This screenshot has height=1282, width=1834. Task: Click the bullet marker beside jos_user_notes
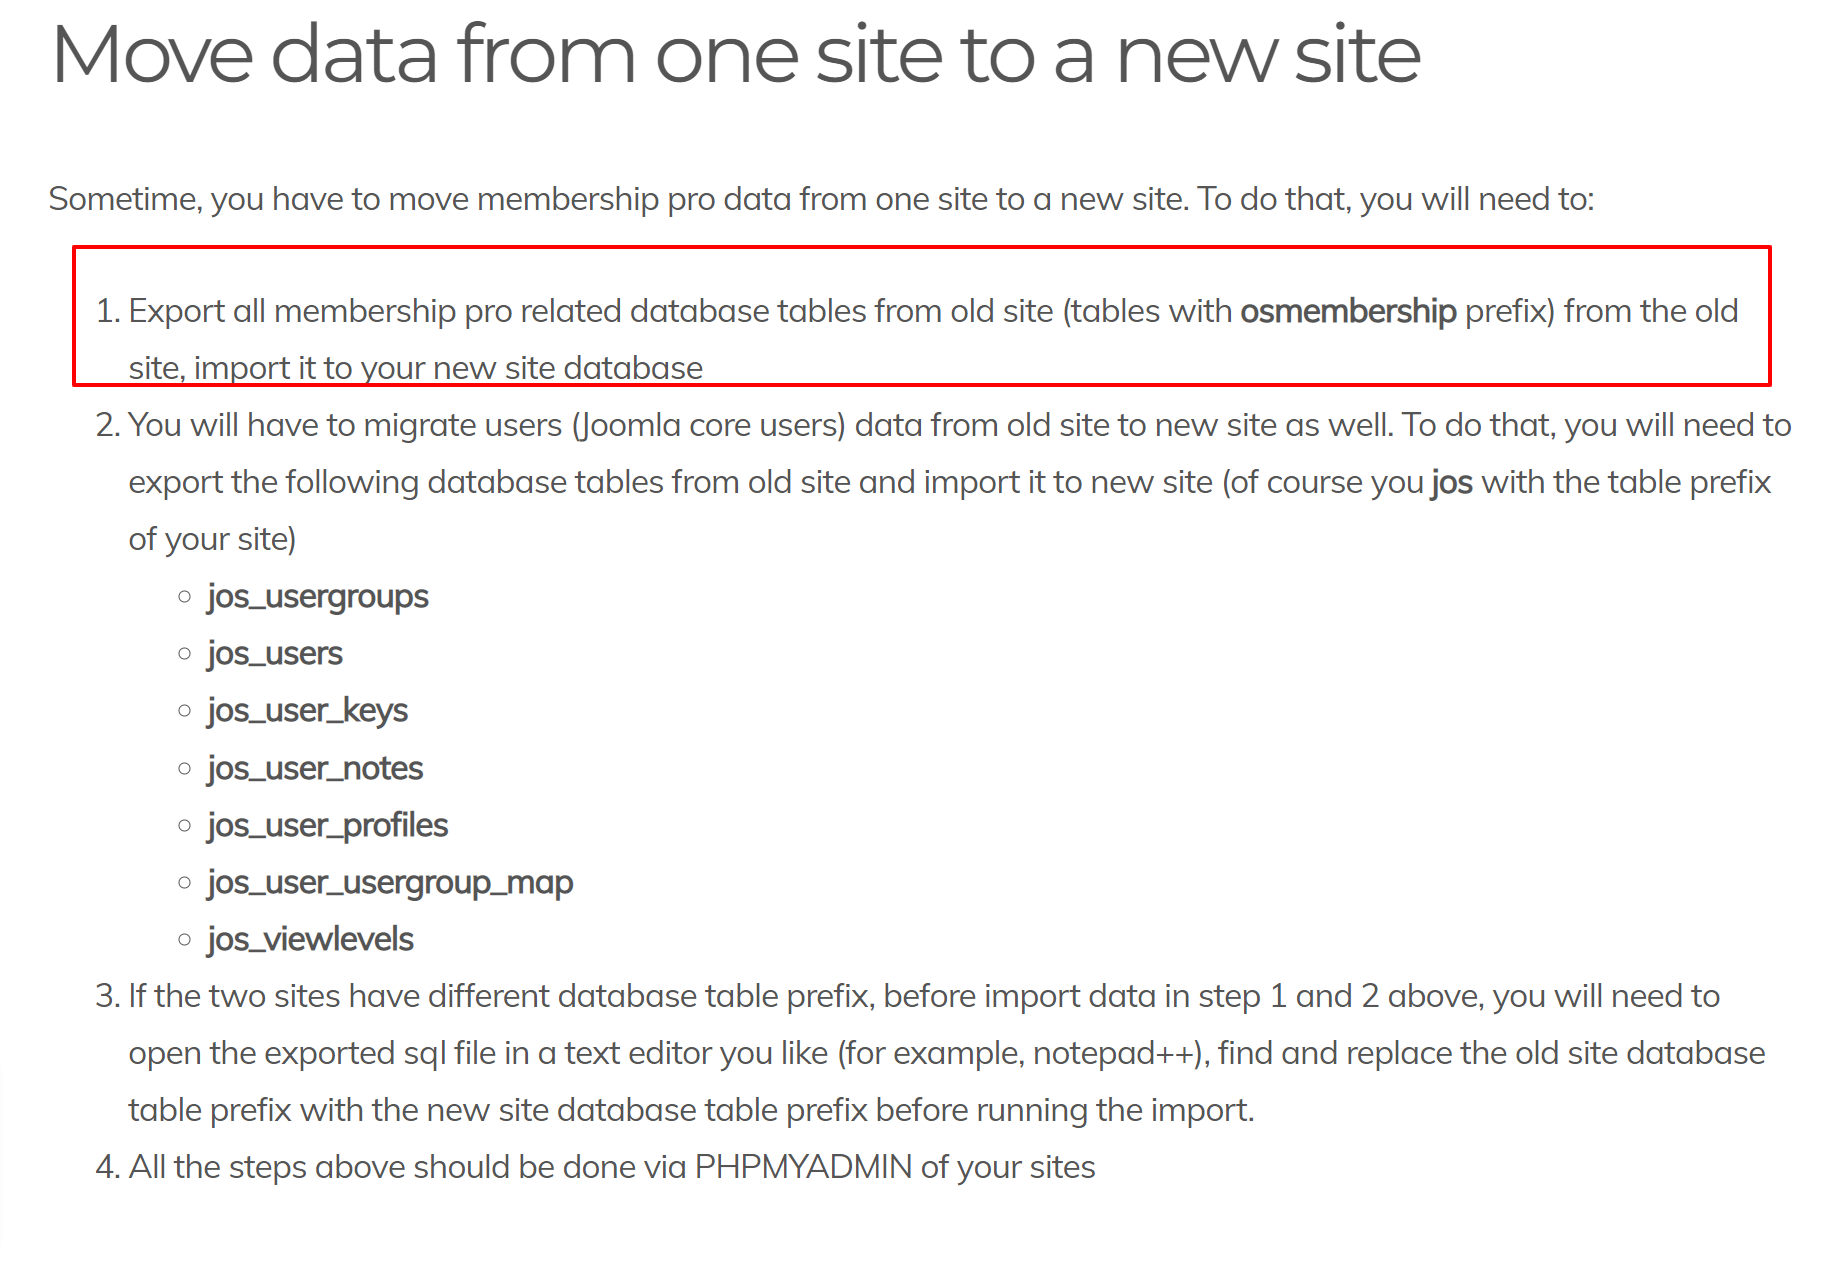point(184,769)
